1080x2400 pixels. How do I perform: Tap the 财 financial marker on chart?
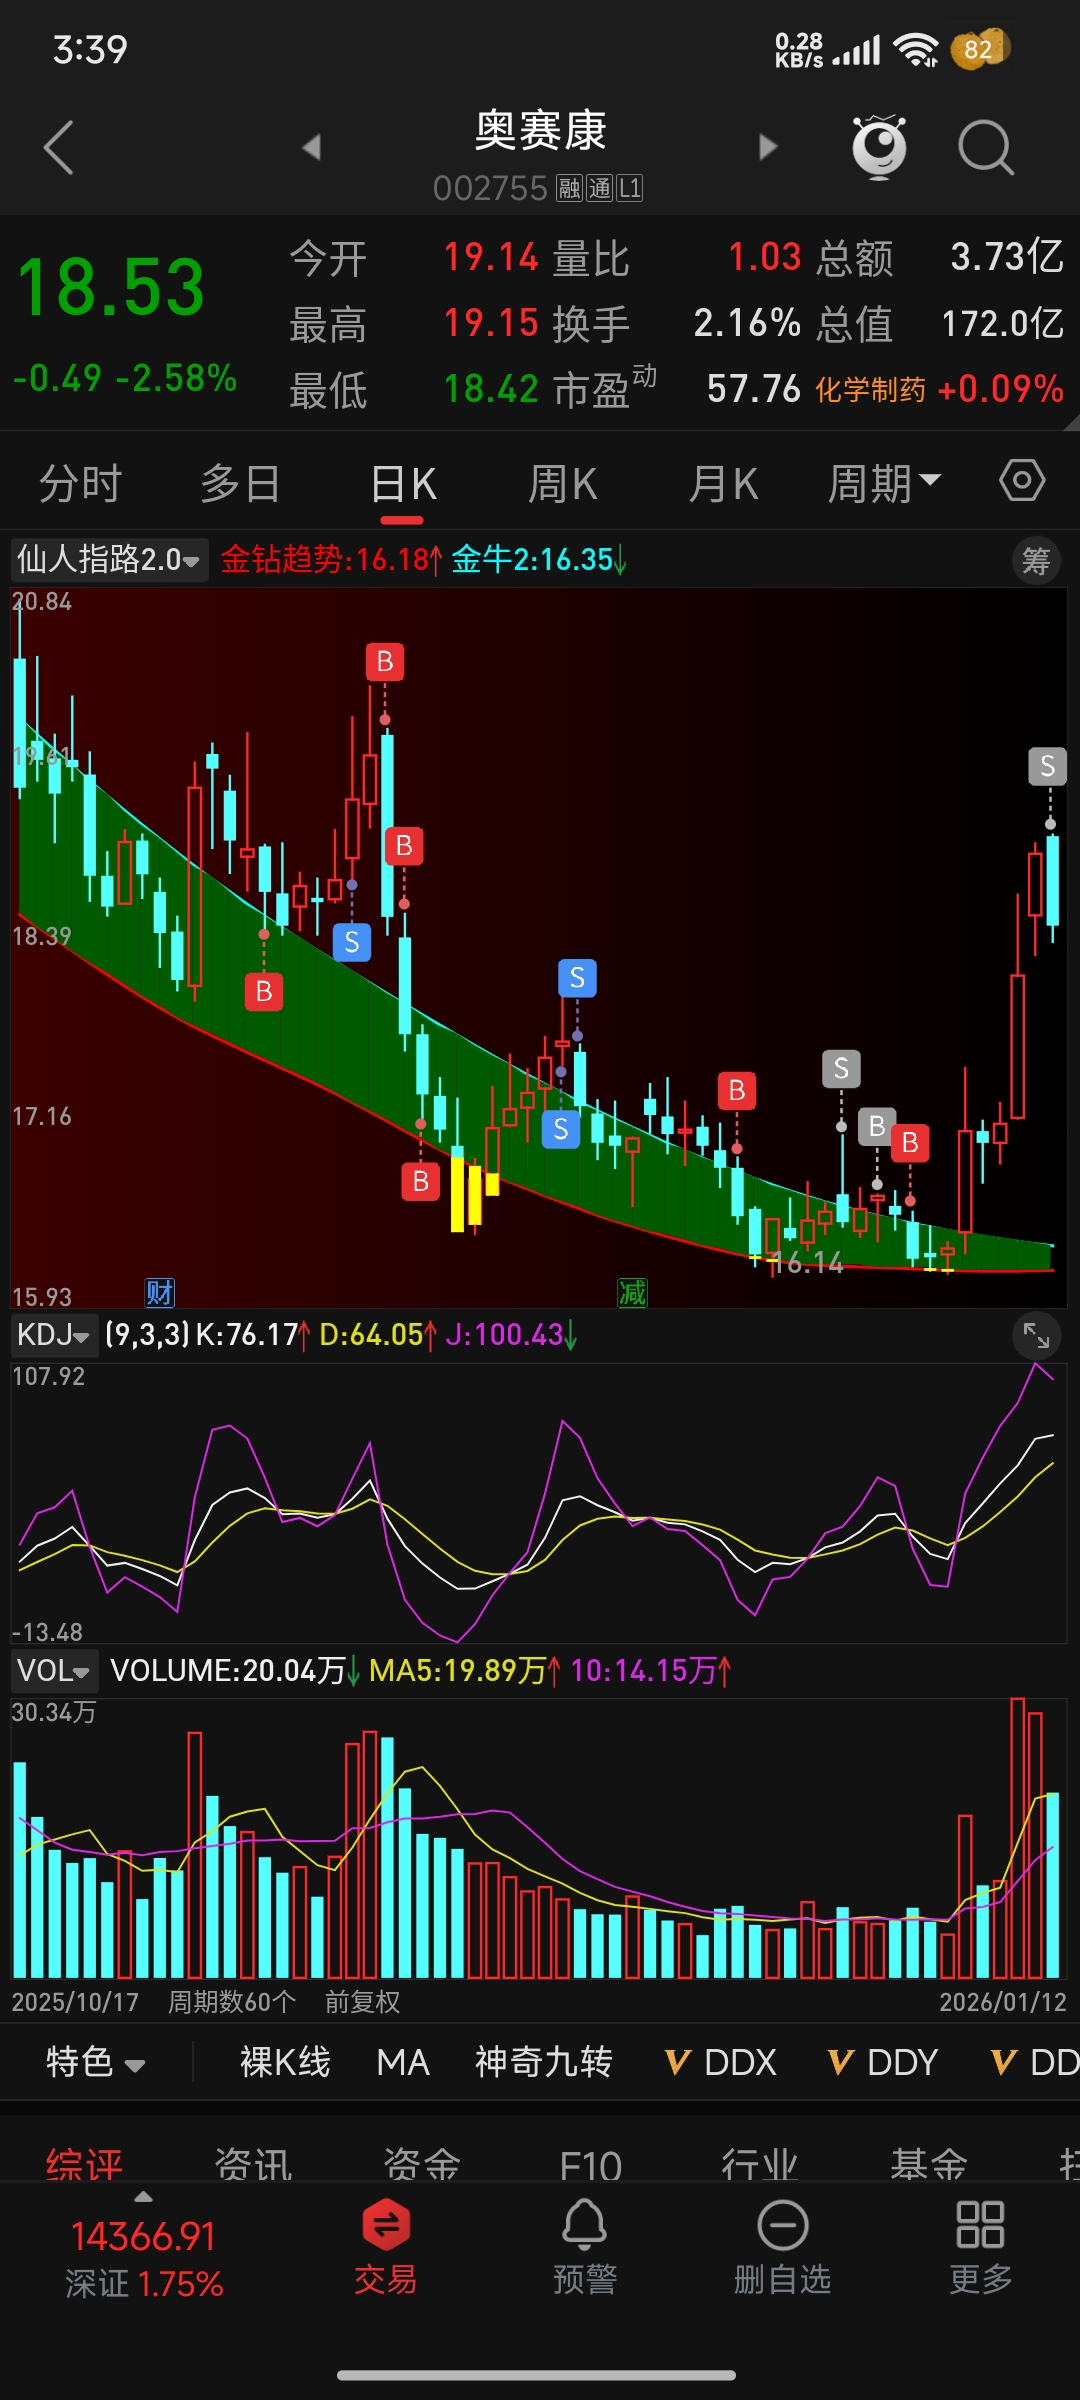(160, 1292)
